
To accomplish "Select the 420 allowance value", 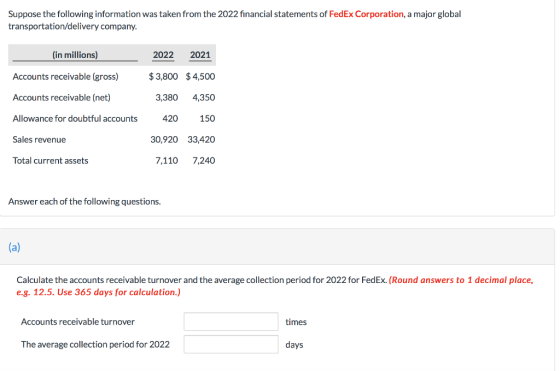I will coord(170,119).
